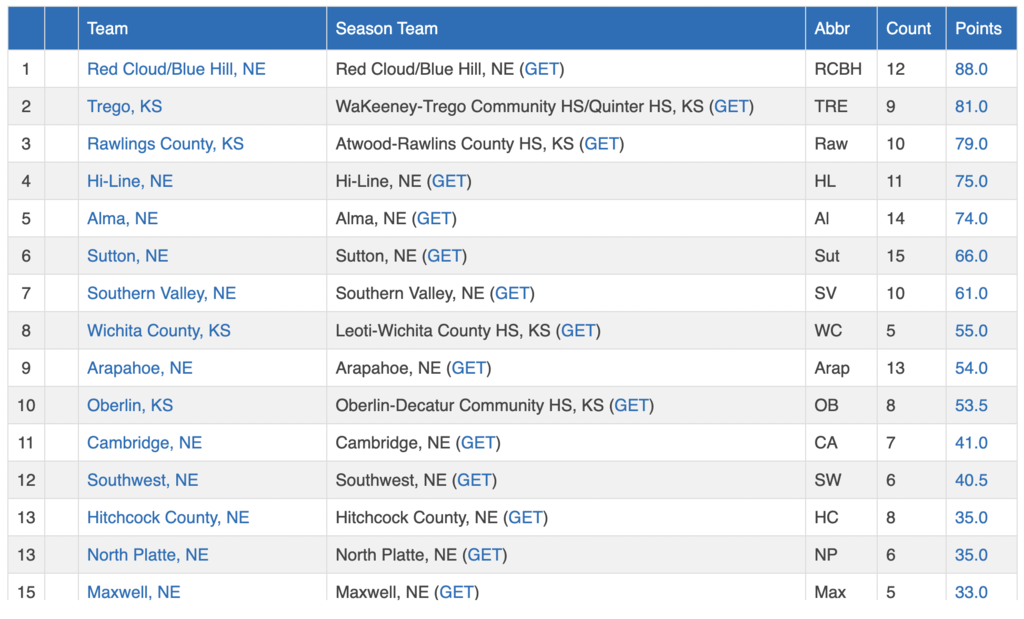
Task: Open GET link for Oberlin-Decatur Community HS
Action: [631, 405]
